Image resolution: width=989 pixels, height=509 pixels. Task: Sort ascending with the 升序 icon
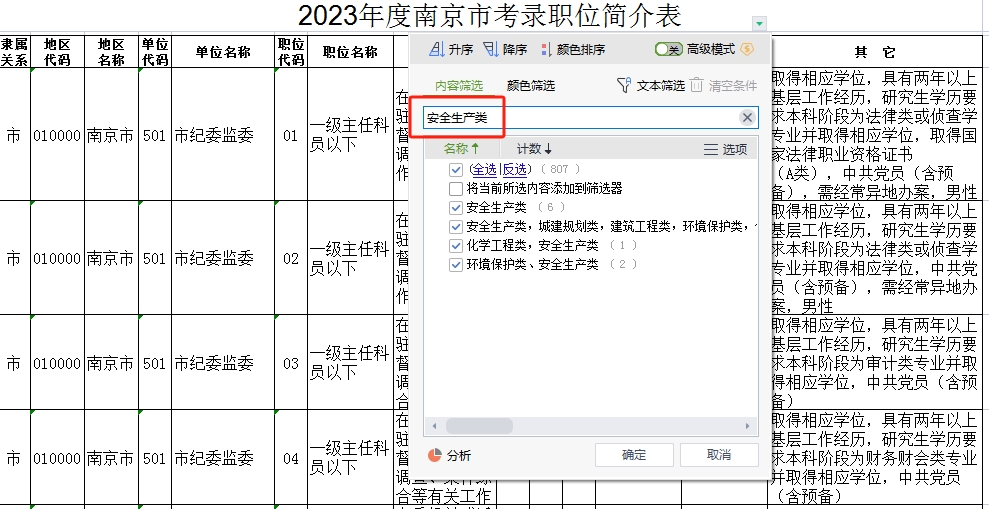tap(436, 49)
